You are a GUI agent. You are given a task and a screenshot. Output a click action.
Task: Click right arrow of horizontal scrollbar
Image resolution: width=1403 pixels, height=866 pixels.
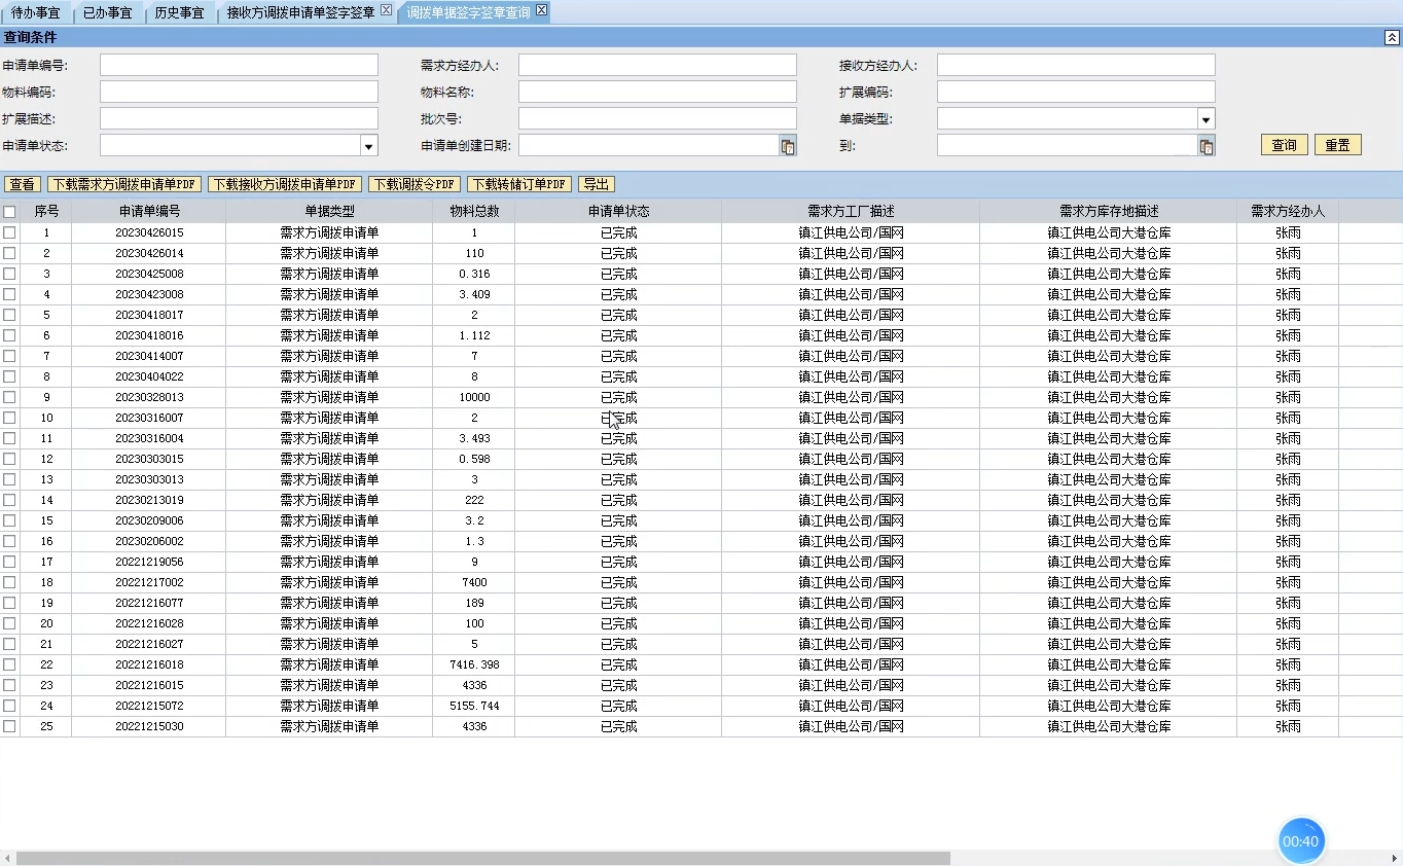1395,858
